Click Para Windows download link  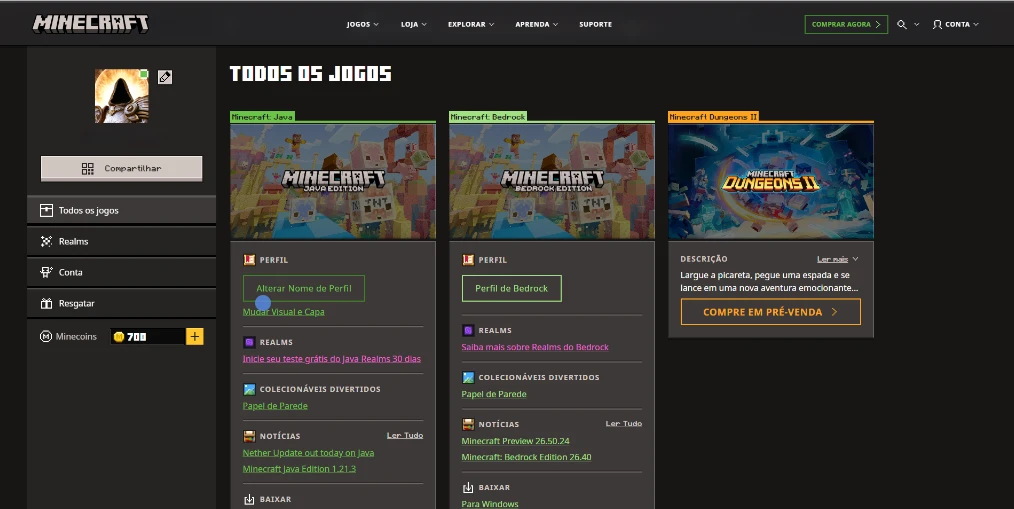pos(490,504)
